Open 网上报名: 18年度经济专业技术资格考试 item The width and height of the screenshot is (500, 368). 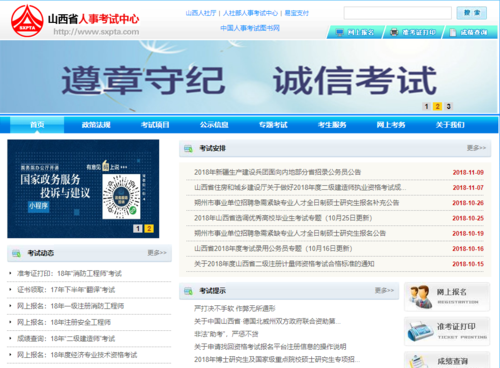pyautogui.click(x=77, y=355)
